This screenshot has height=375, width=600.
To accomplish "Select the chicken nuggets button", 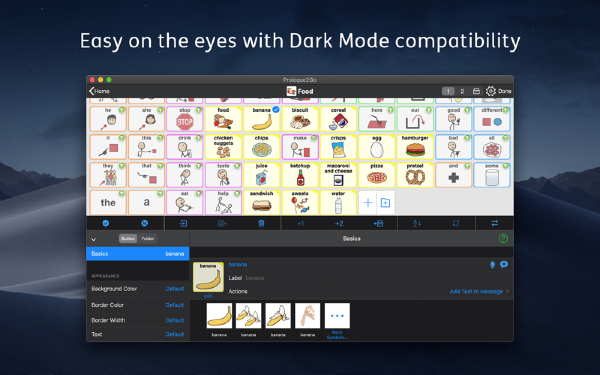I will [x=223, y=147].
